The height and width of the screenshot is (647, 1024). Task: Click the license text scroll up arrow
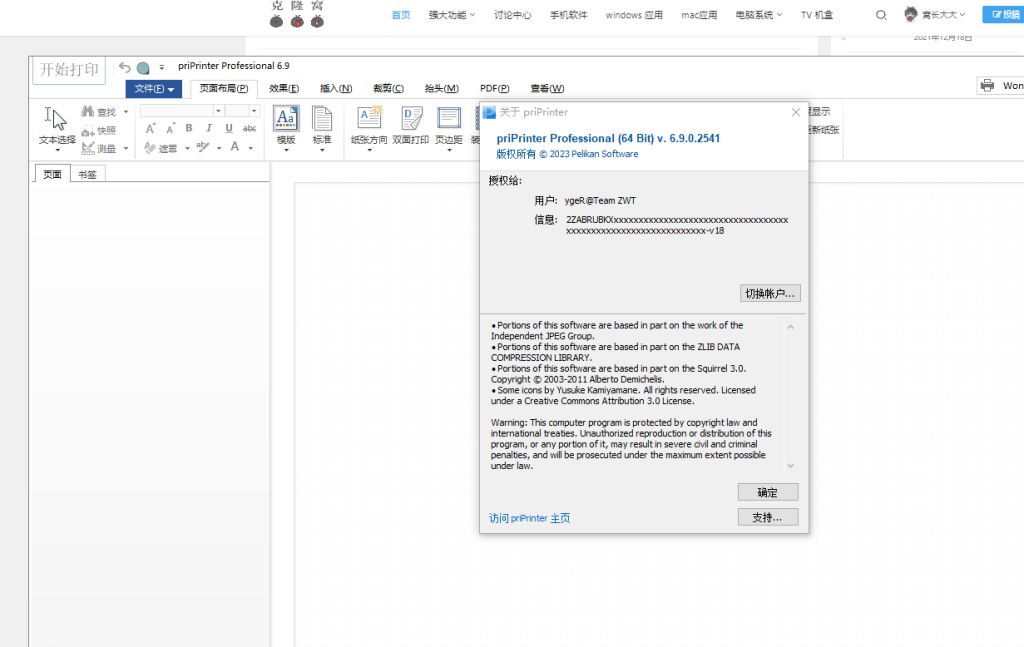[x=790, y=326]
